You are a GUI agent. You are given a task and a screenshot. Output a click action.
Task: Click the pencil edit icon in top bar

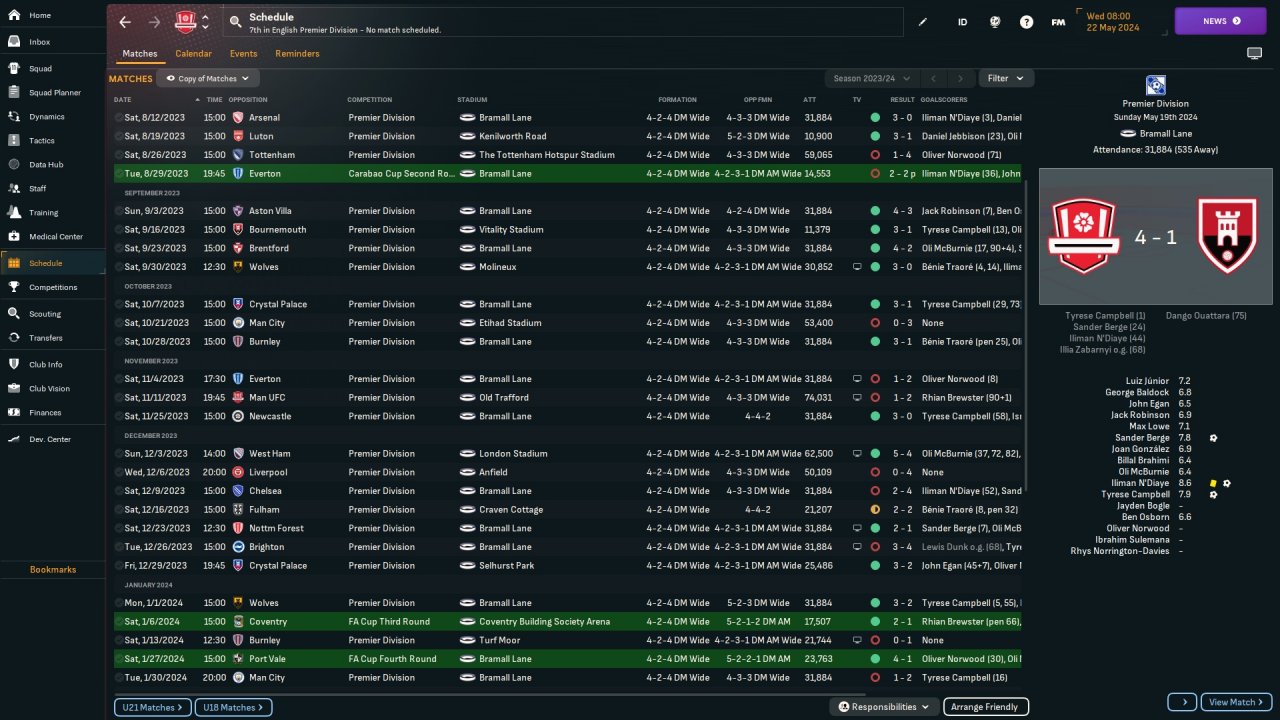(x=923, y=21)
